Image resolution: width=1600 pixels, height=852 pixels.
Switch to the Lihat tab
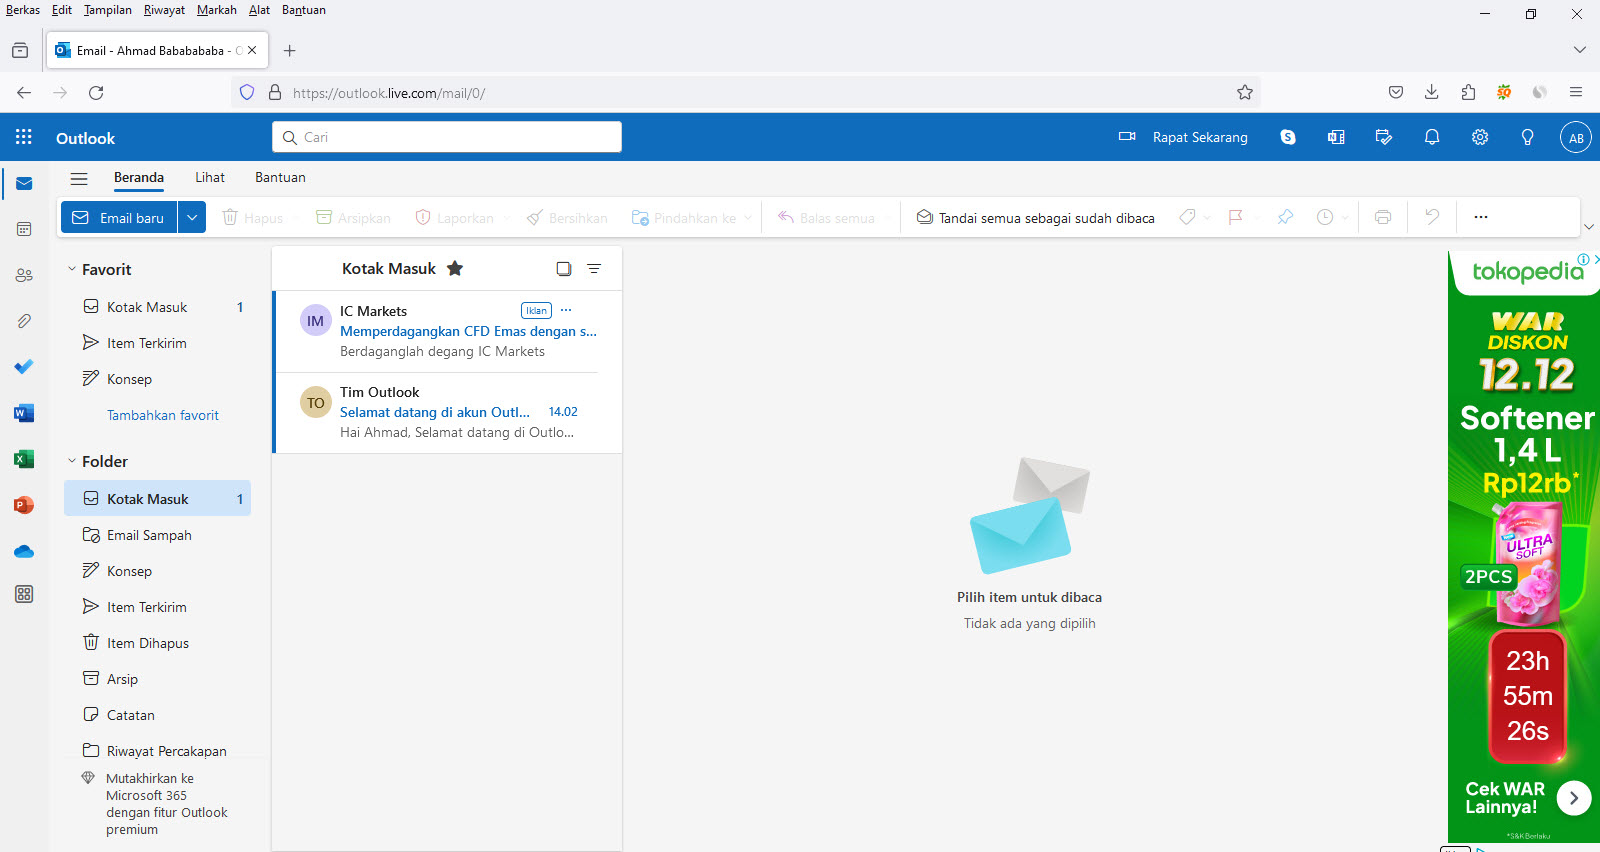pyautogui.click(x=210, y=177)
